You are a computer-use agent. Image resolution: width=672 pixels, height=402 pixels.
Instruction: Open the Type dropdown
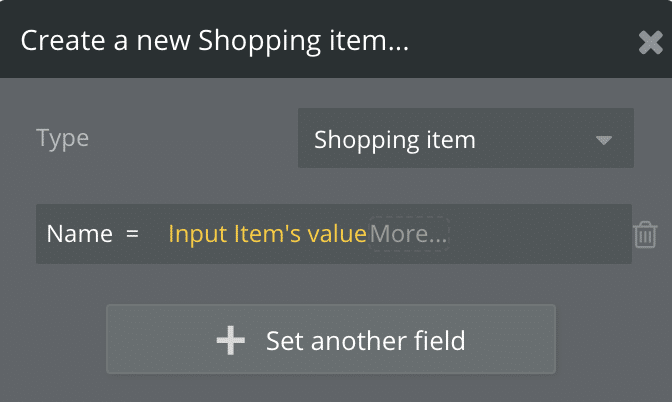point(465,139)
